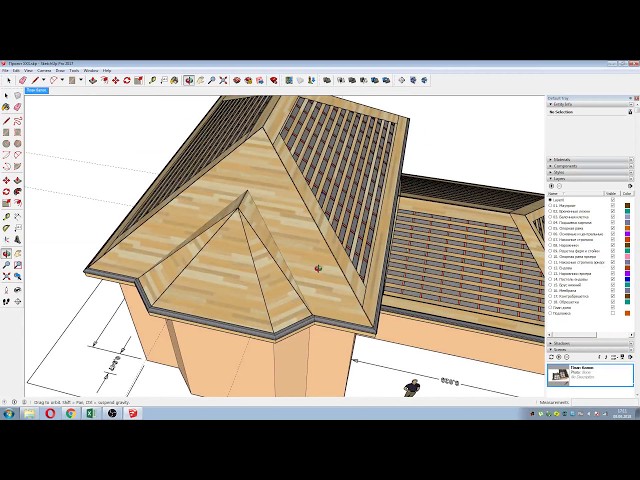Collapse the Scenes panel
This screenshot has height=480, width=640.
551,350
